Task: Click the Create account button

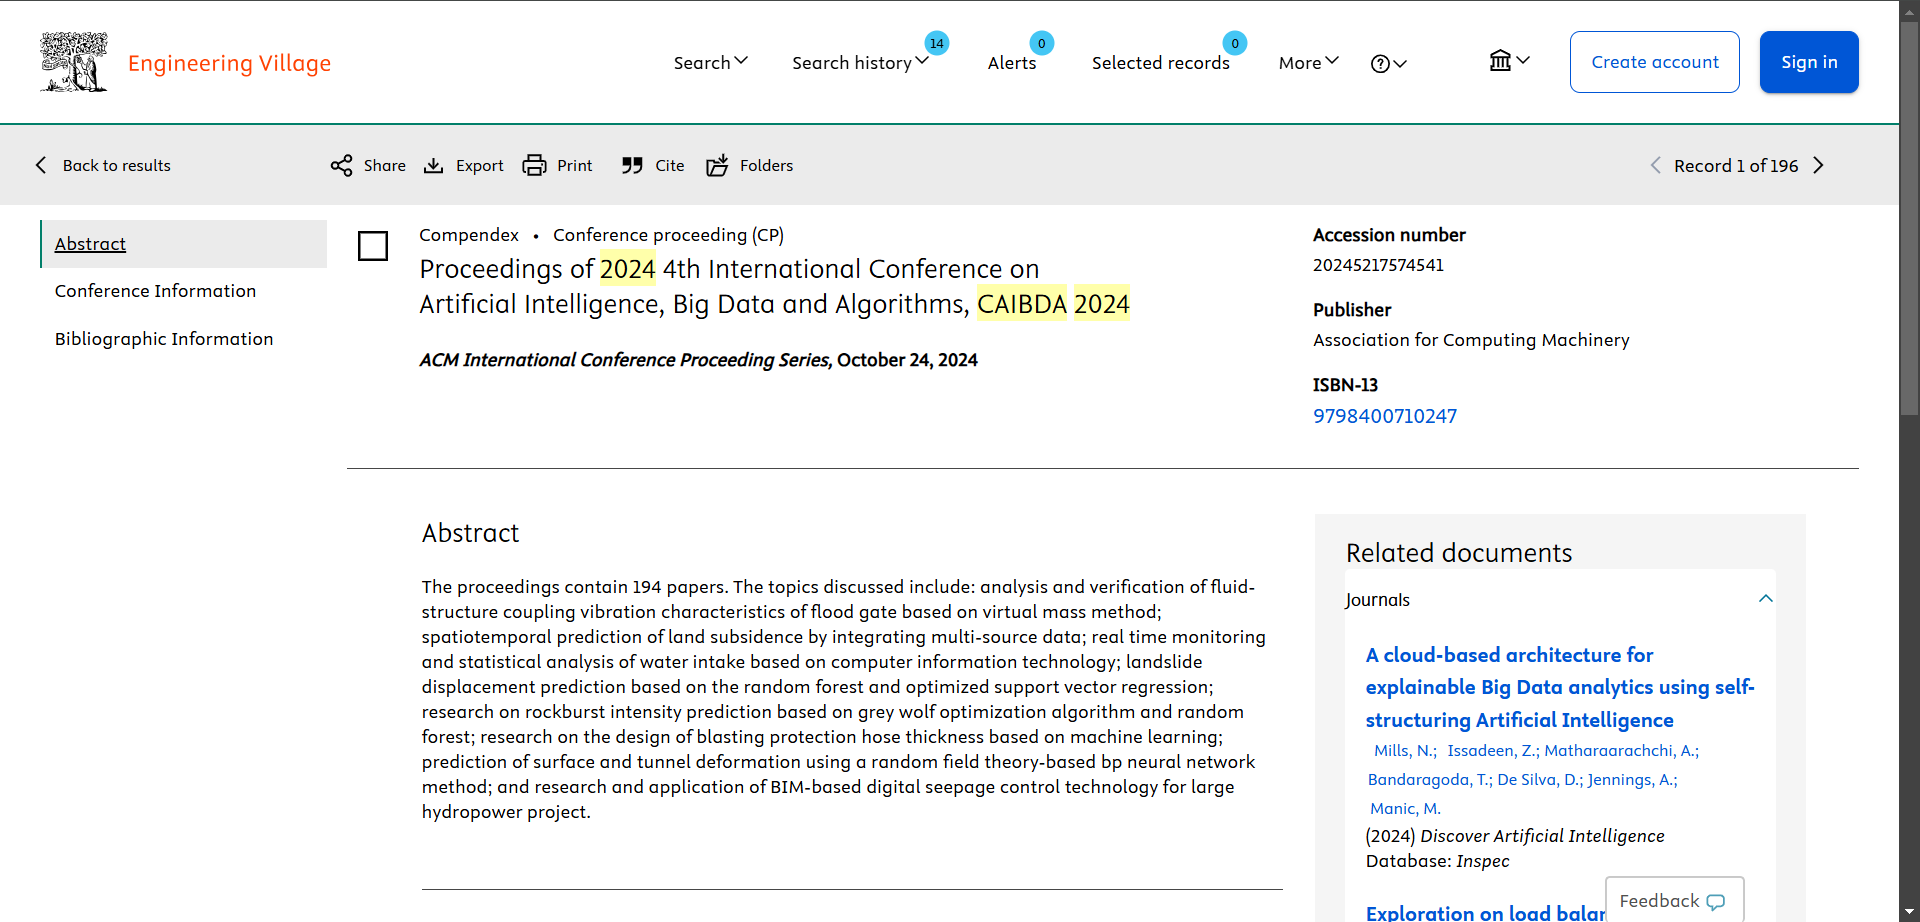Action: 1654,62
